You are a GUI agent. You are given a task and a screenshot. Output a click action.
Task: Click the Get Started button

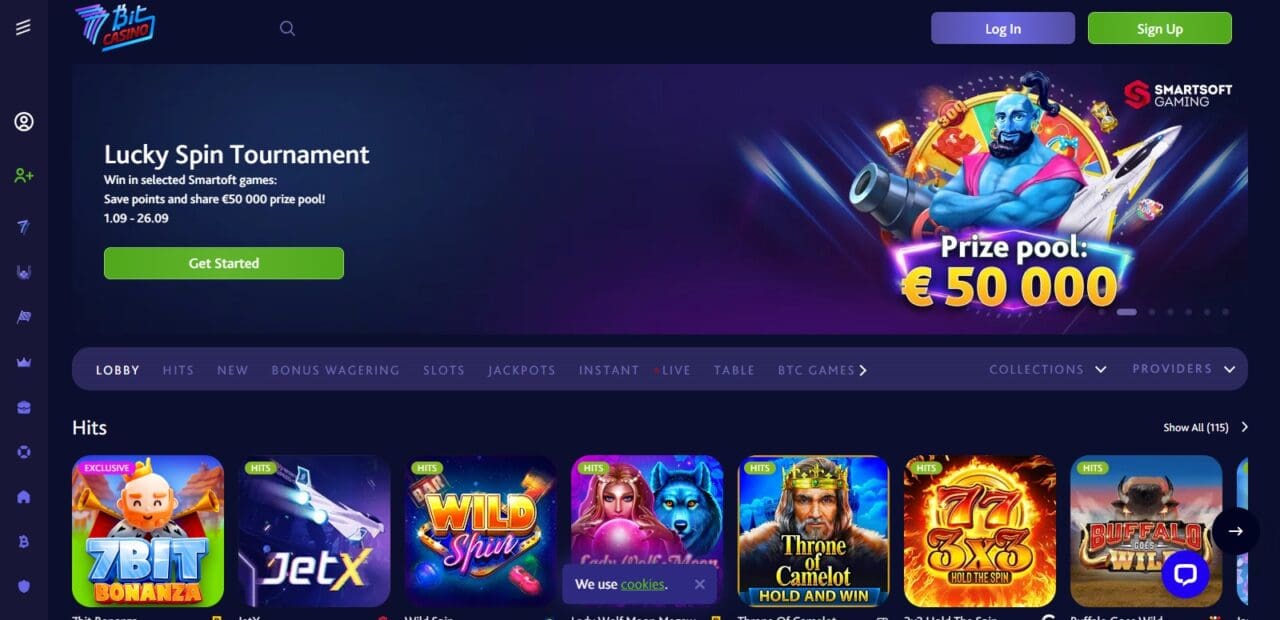[224, 263]
